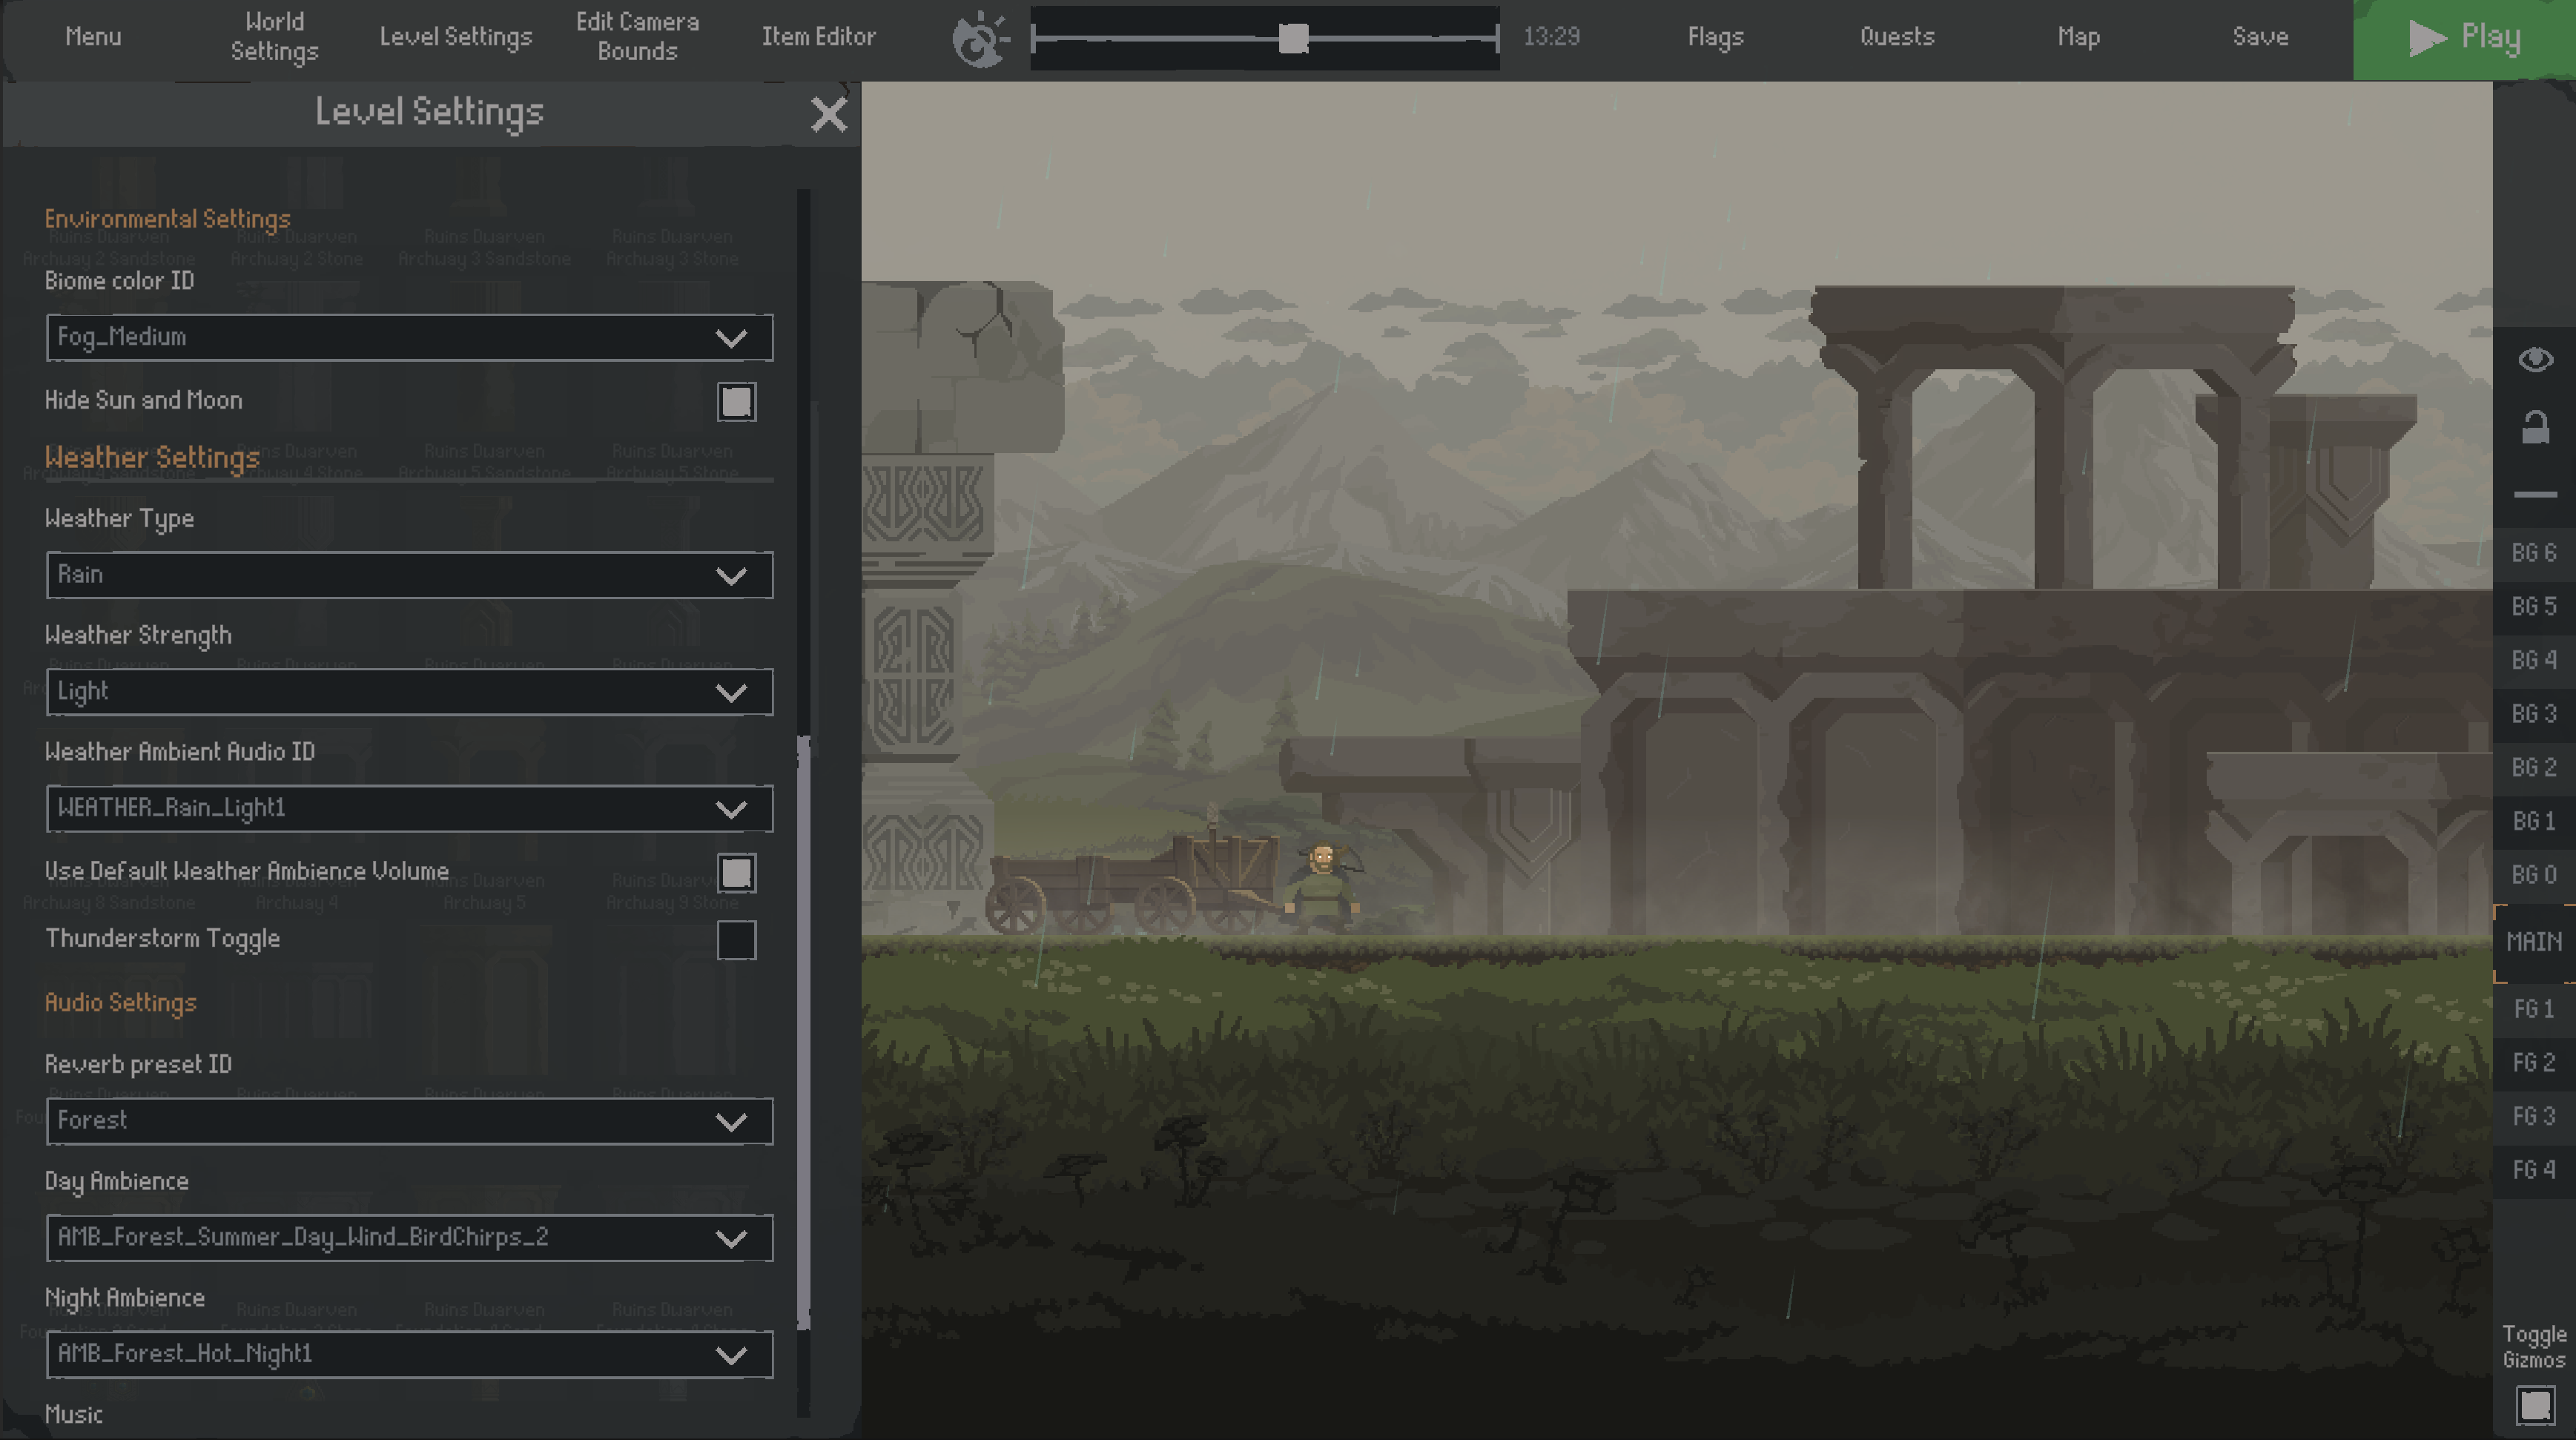
Task: Toggle Gizmos checkbox at bottom right
Action: coord(2535,1405)
